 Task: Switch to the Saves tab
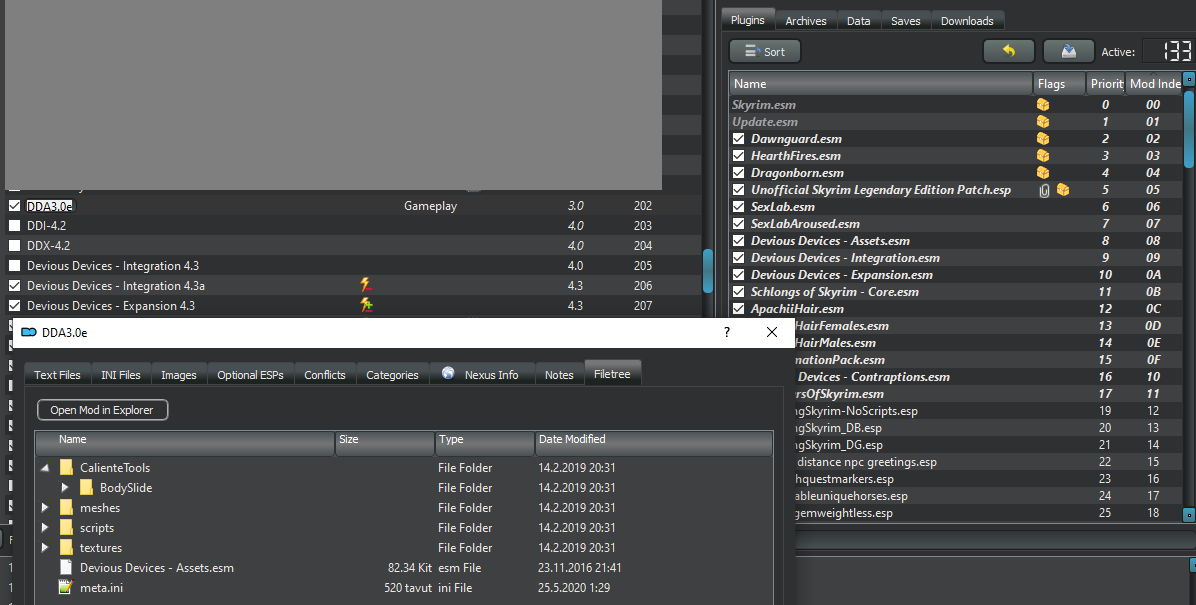pos(905,21)
